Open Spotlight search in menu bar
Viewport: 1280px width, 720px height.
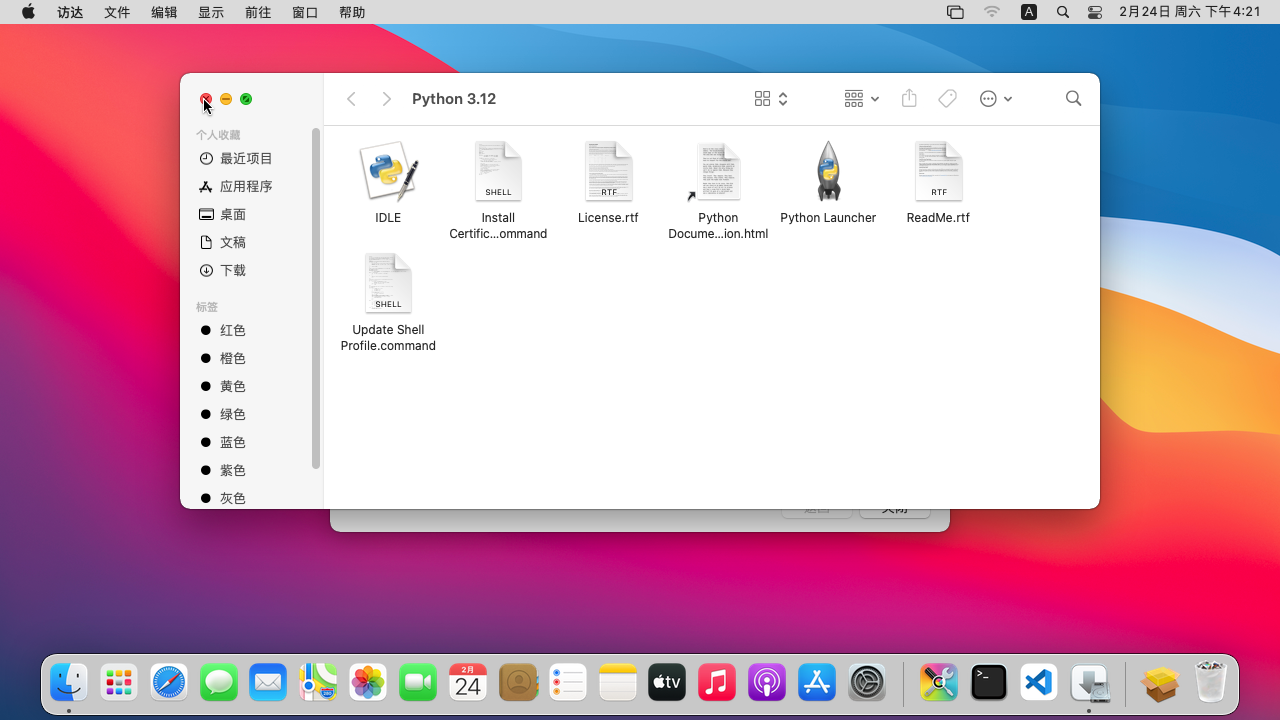[x=1063, y=12]
